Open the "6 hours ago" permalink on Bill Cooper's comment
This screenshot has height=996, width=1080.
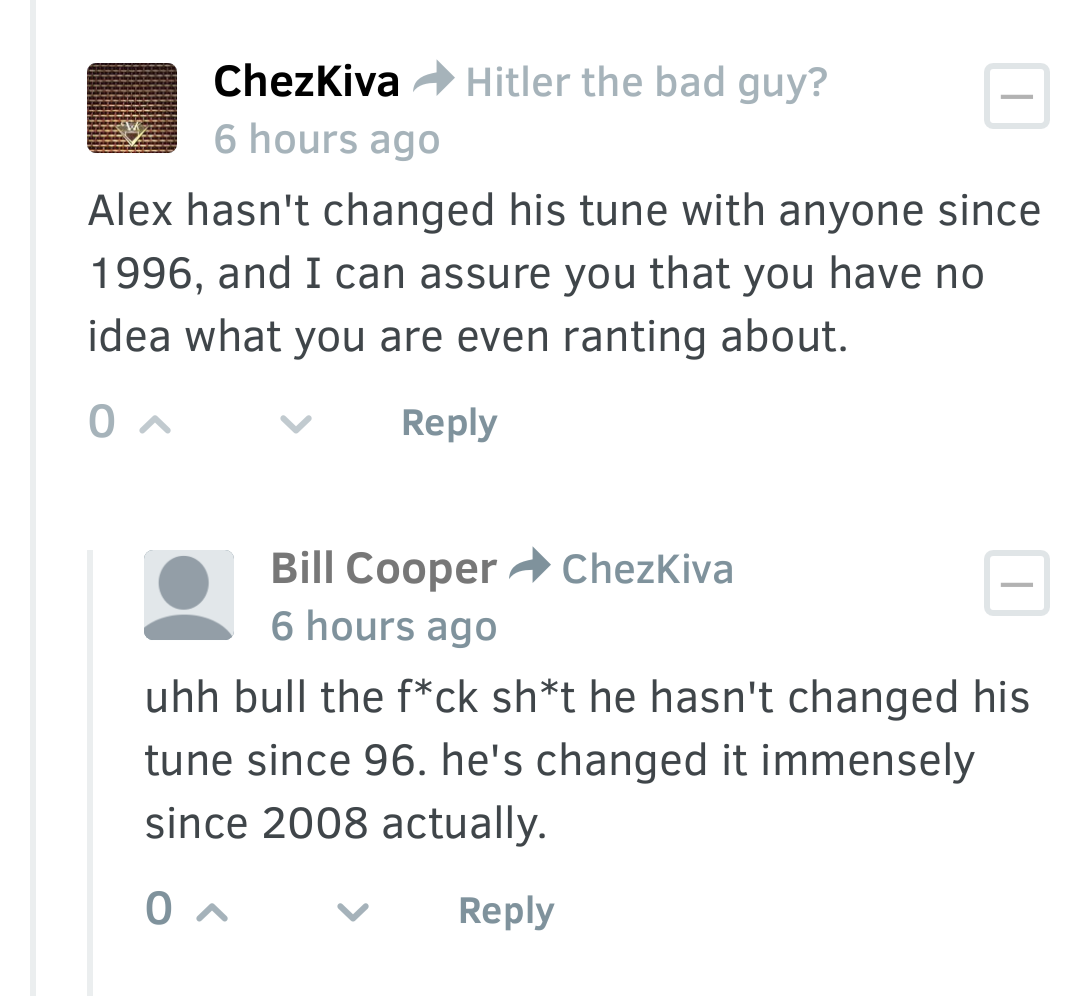click(384, 626)
